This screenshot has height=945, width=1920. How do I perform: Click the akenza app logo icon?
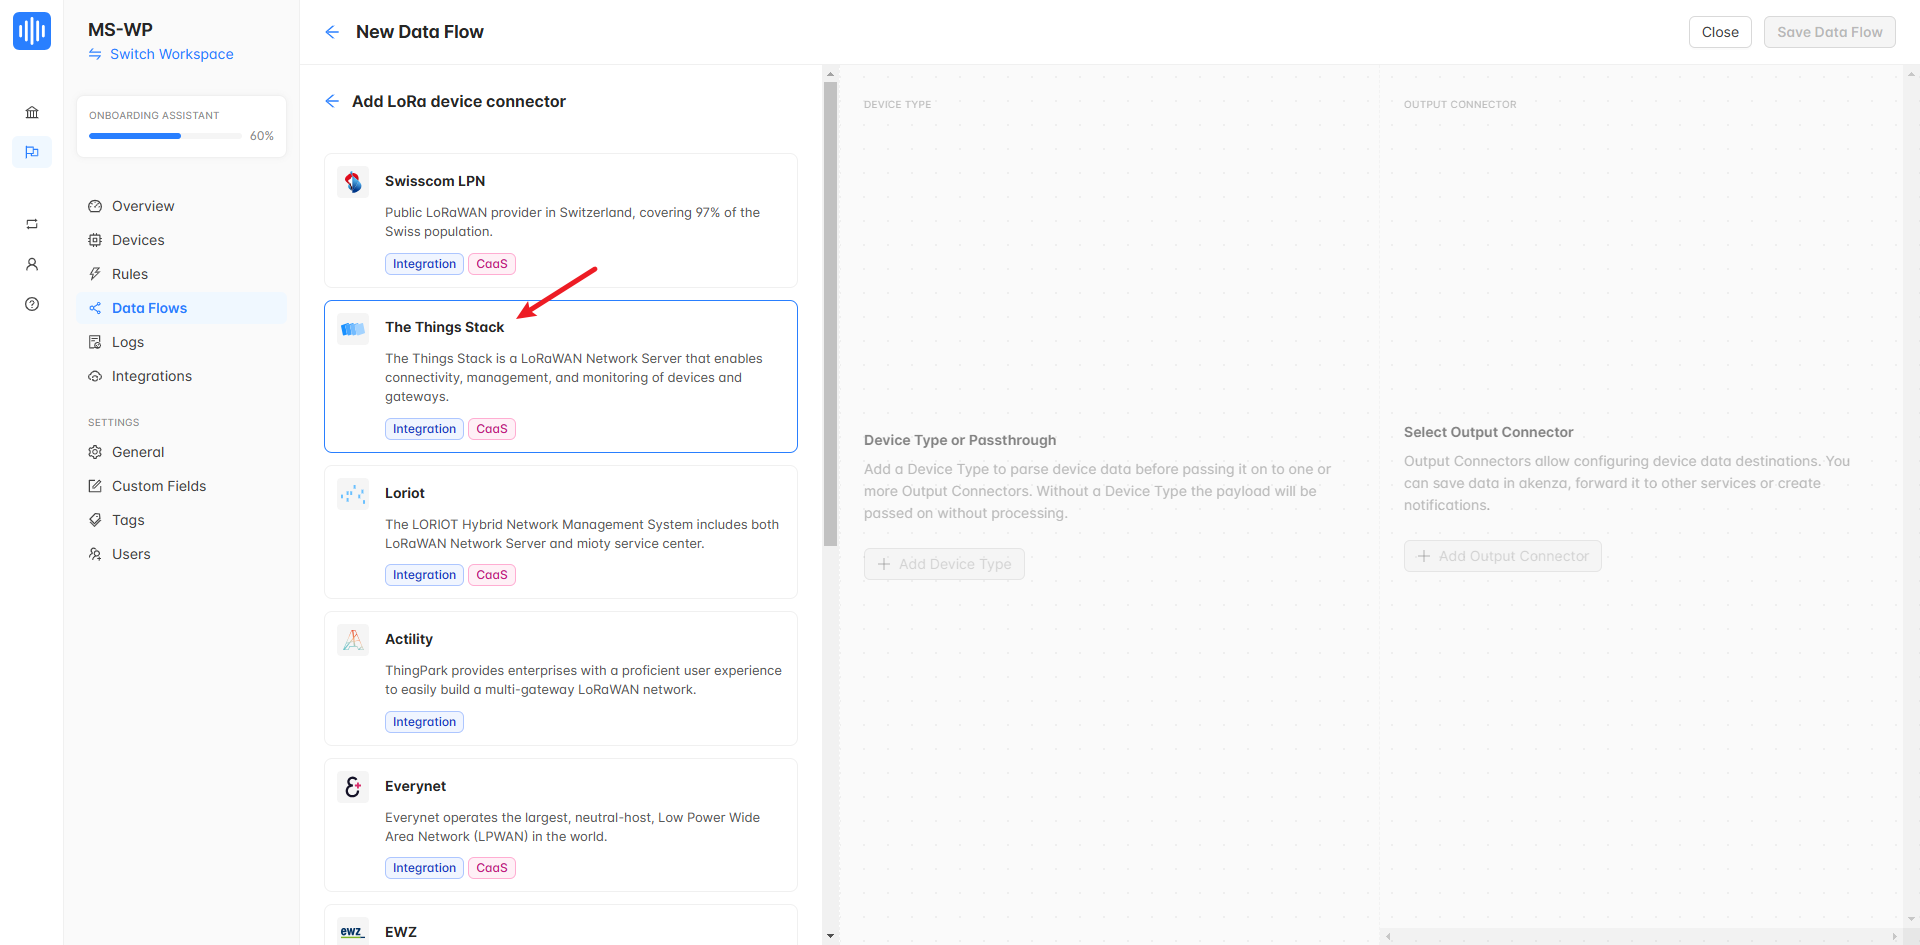[x=32, y=31]
